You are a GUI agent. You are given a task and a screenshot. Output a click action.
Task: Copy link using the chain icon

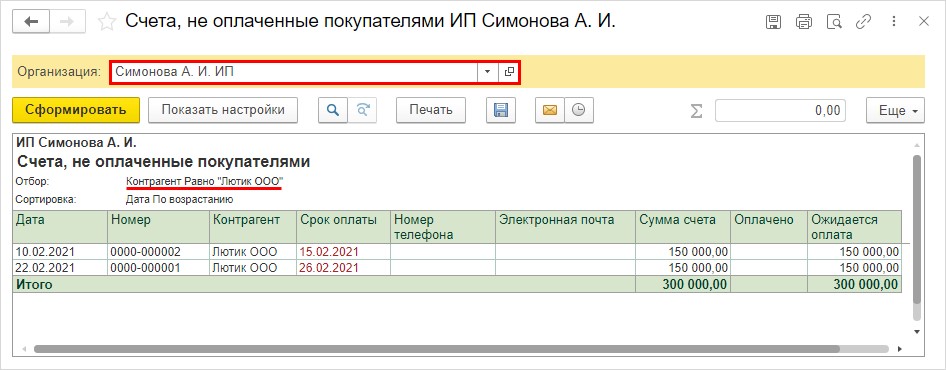(x=864, y=22)
